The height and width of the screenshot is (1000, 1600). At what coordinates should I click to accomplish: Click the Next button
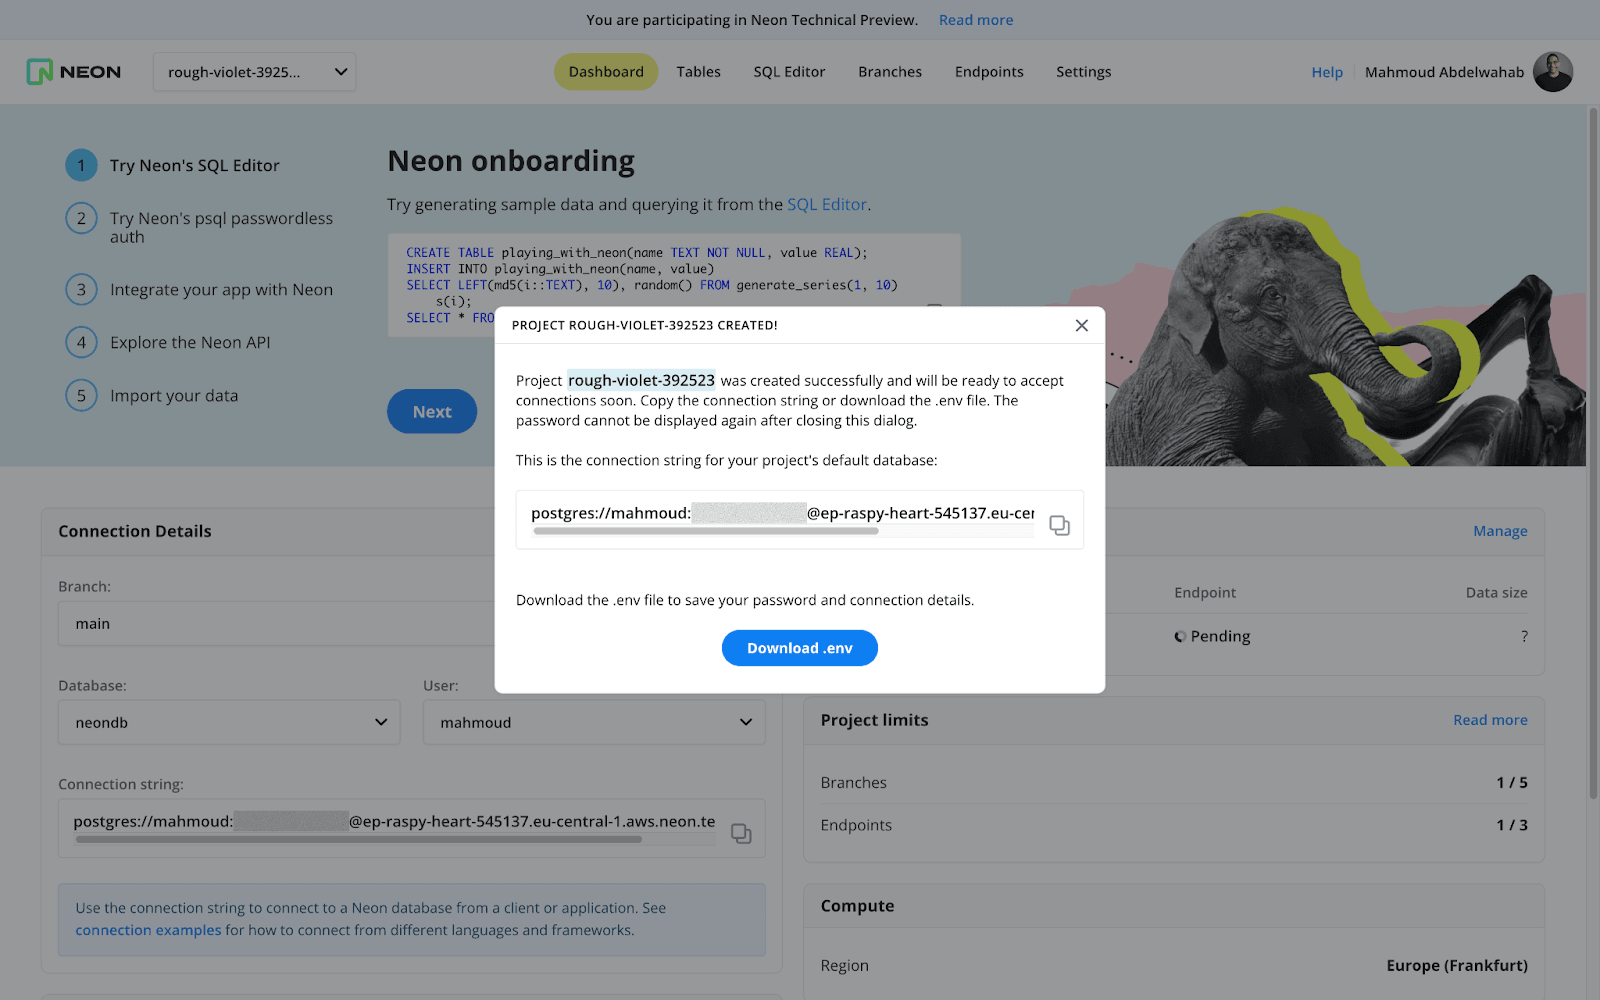(432, 411)
